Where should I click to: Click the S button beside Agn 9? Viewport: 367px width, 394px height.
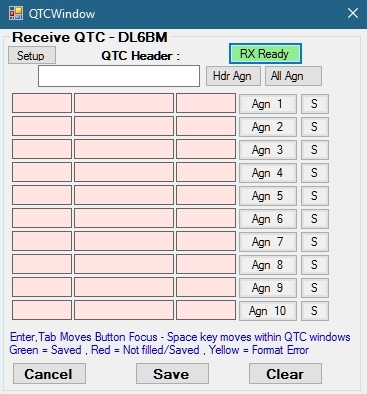click(x=315, y=288)
